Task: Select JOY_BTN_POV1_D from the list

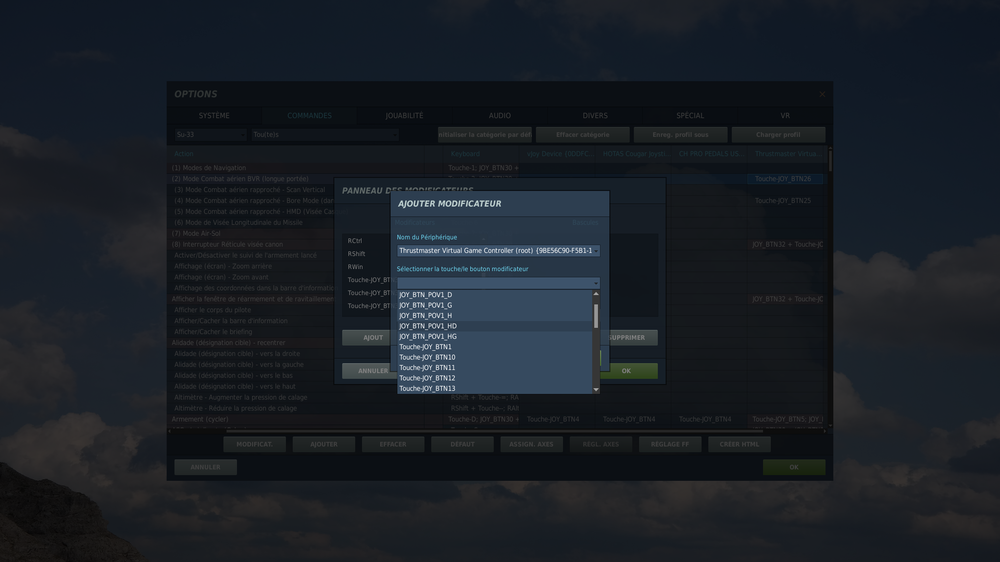Action: (x=494, y=295)
